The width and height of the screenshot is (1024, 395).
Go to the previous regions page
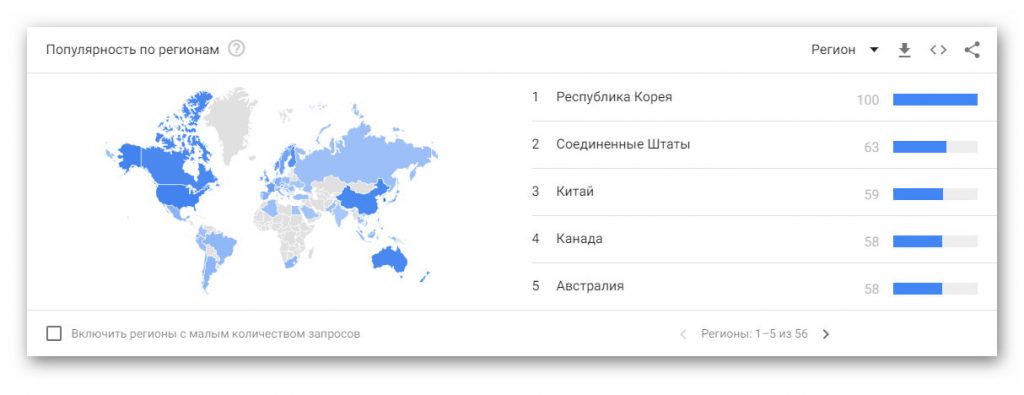click(683, 334)
